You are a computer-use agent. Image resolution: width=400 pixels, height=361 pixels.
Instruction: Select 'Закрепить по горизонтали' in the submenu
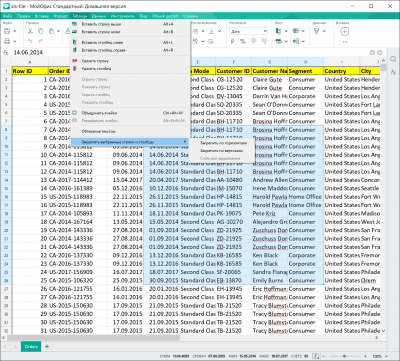click(x=222, y=143)
